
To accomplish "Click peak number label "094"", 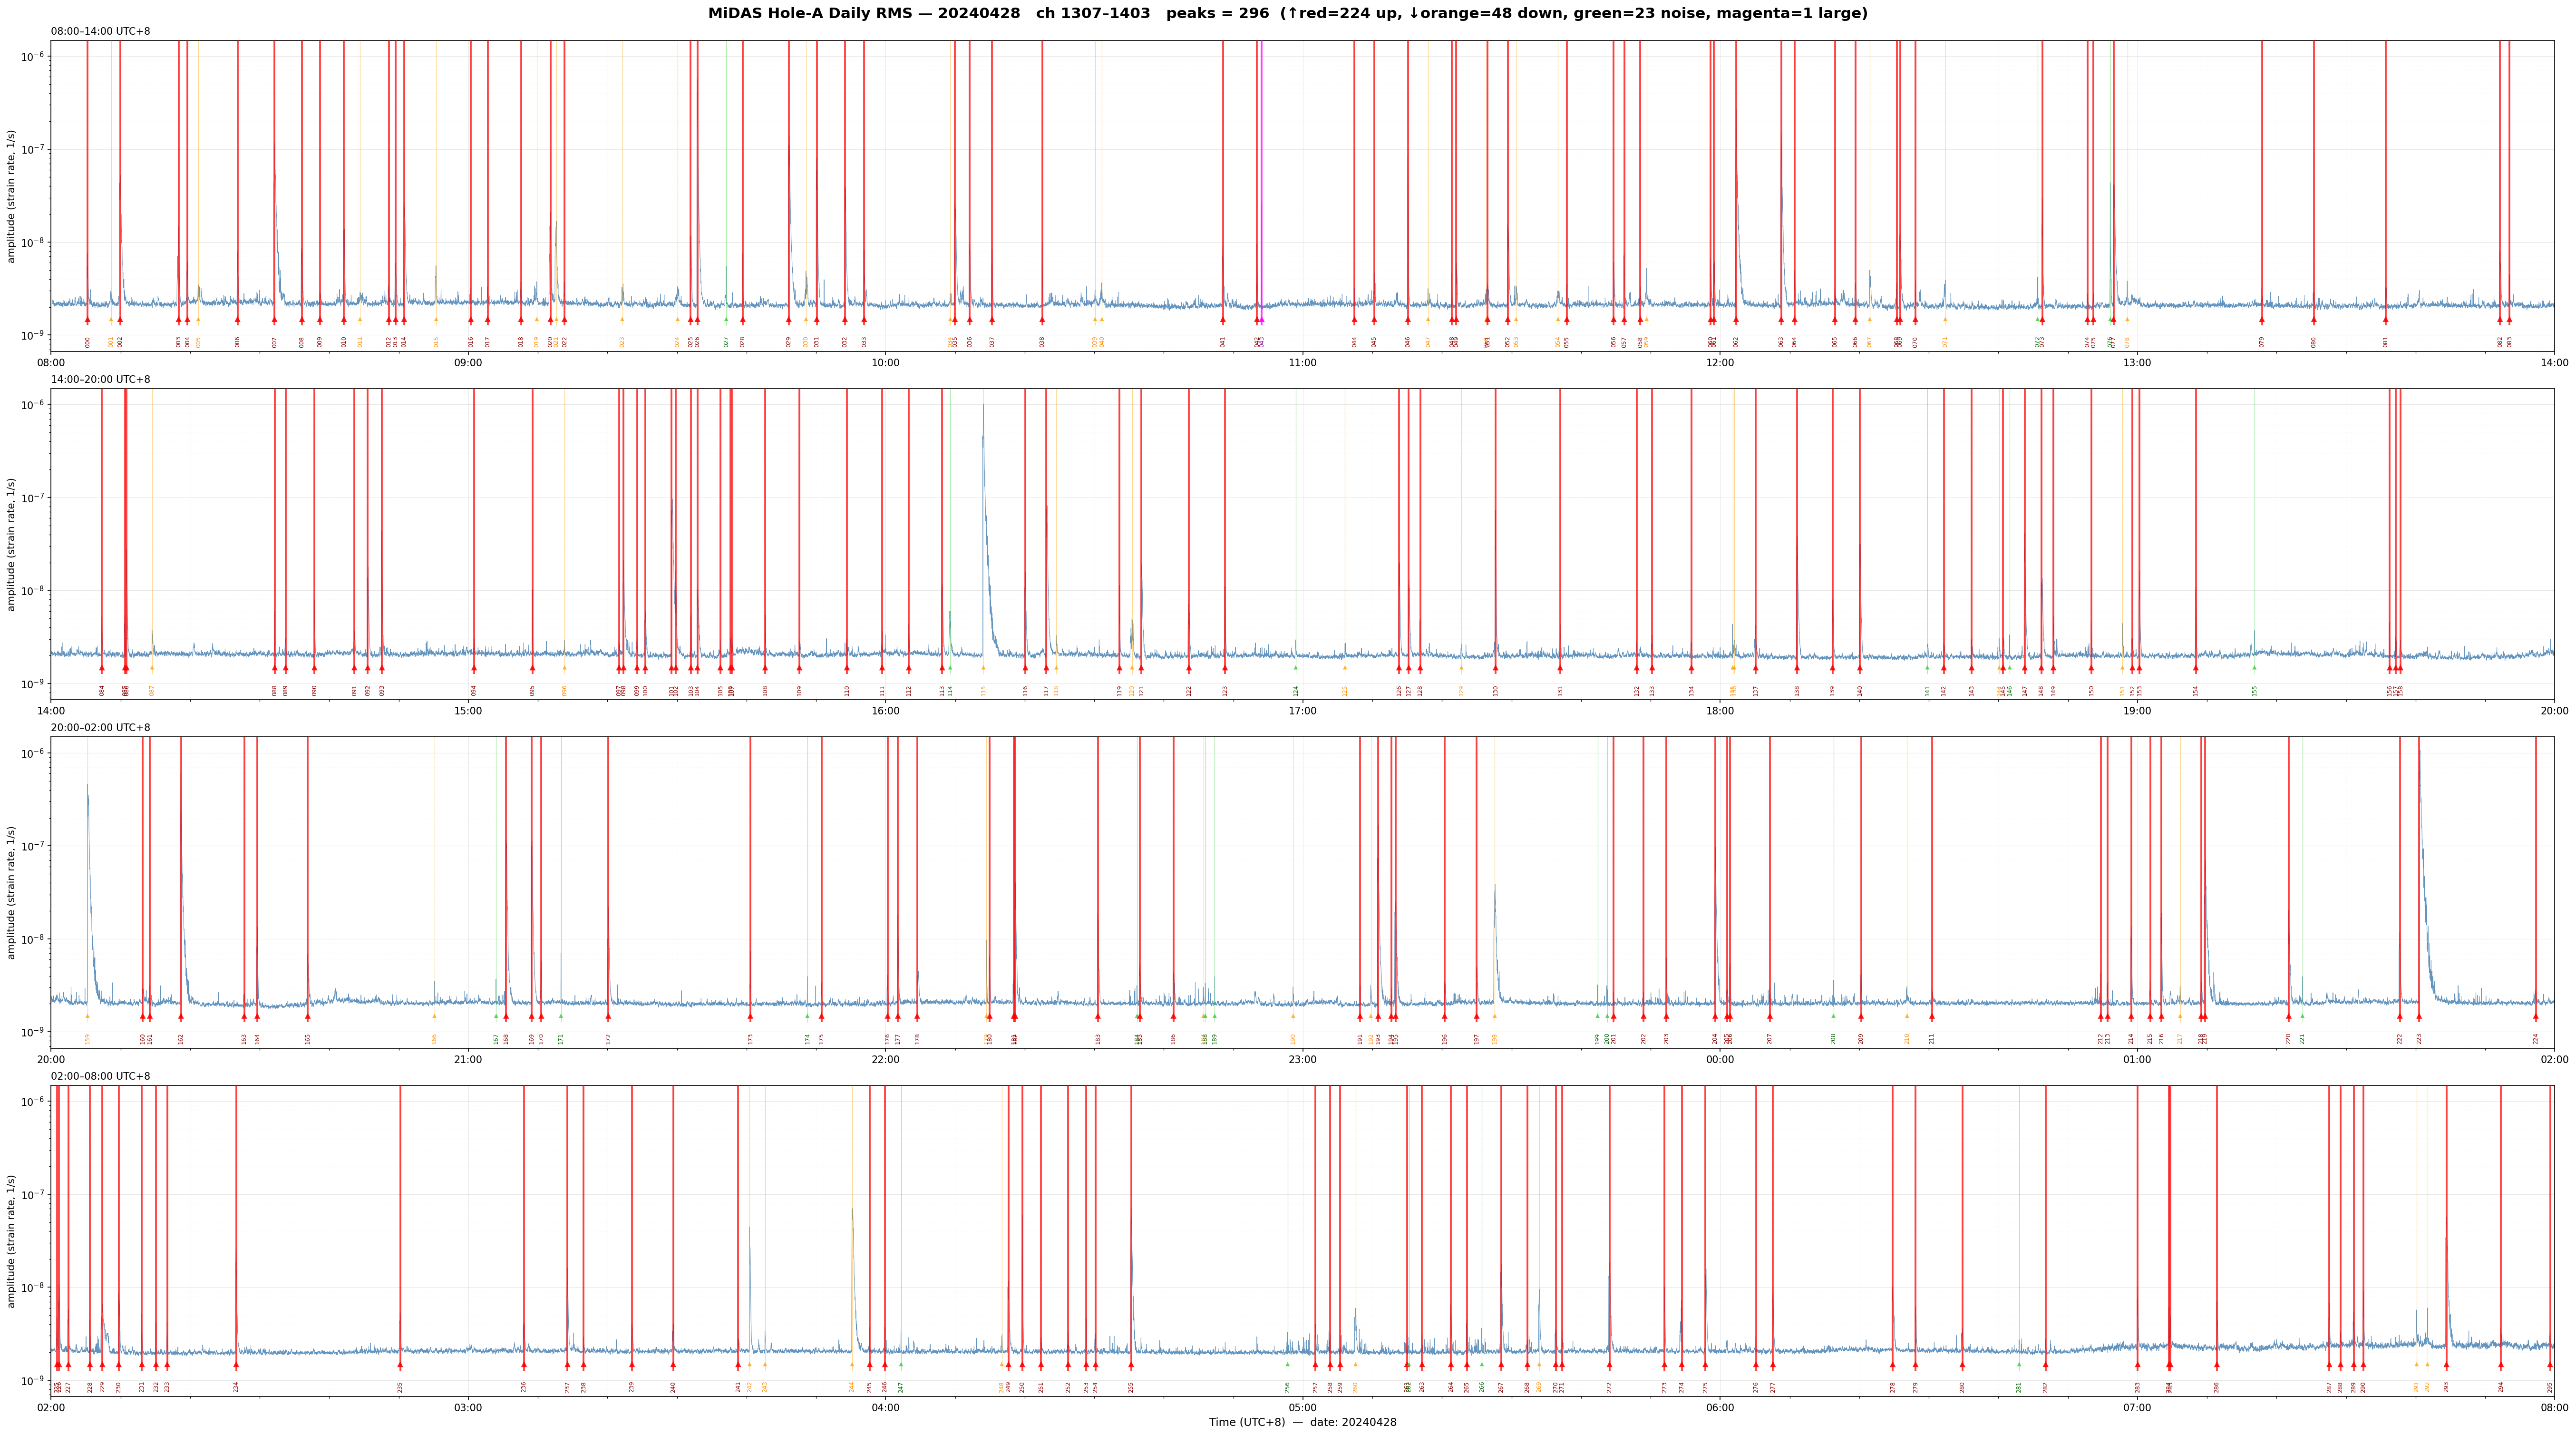I will (474, 690).
